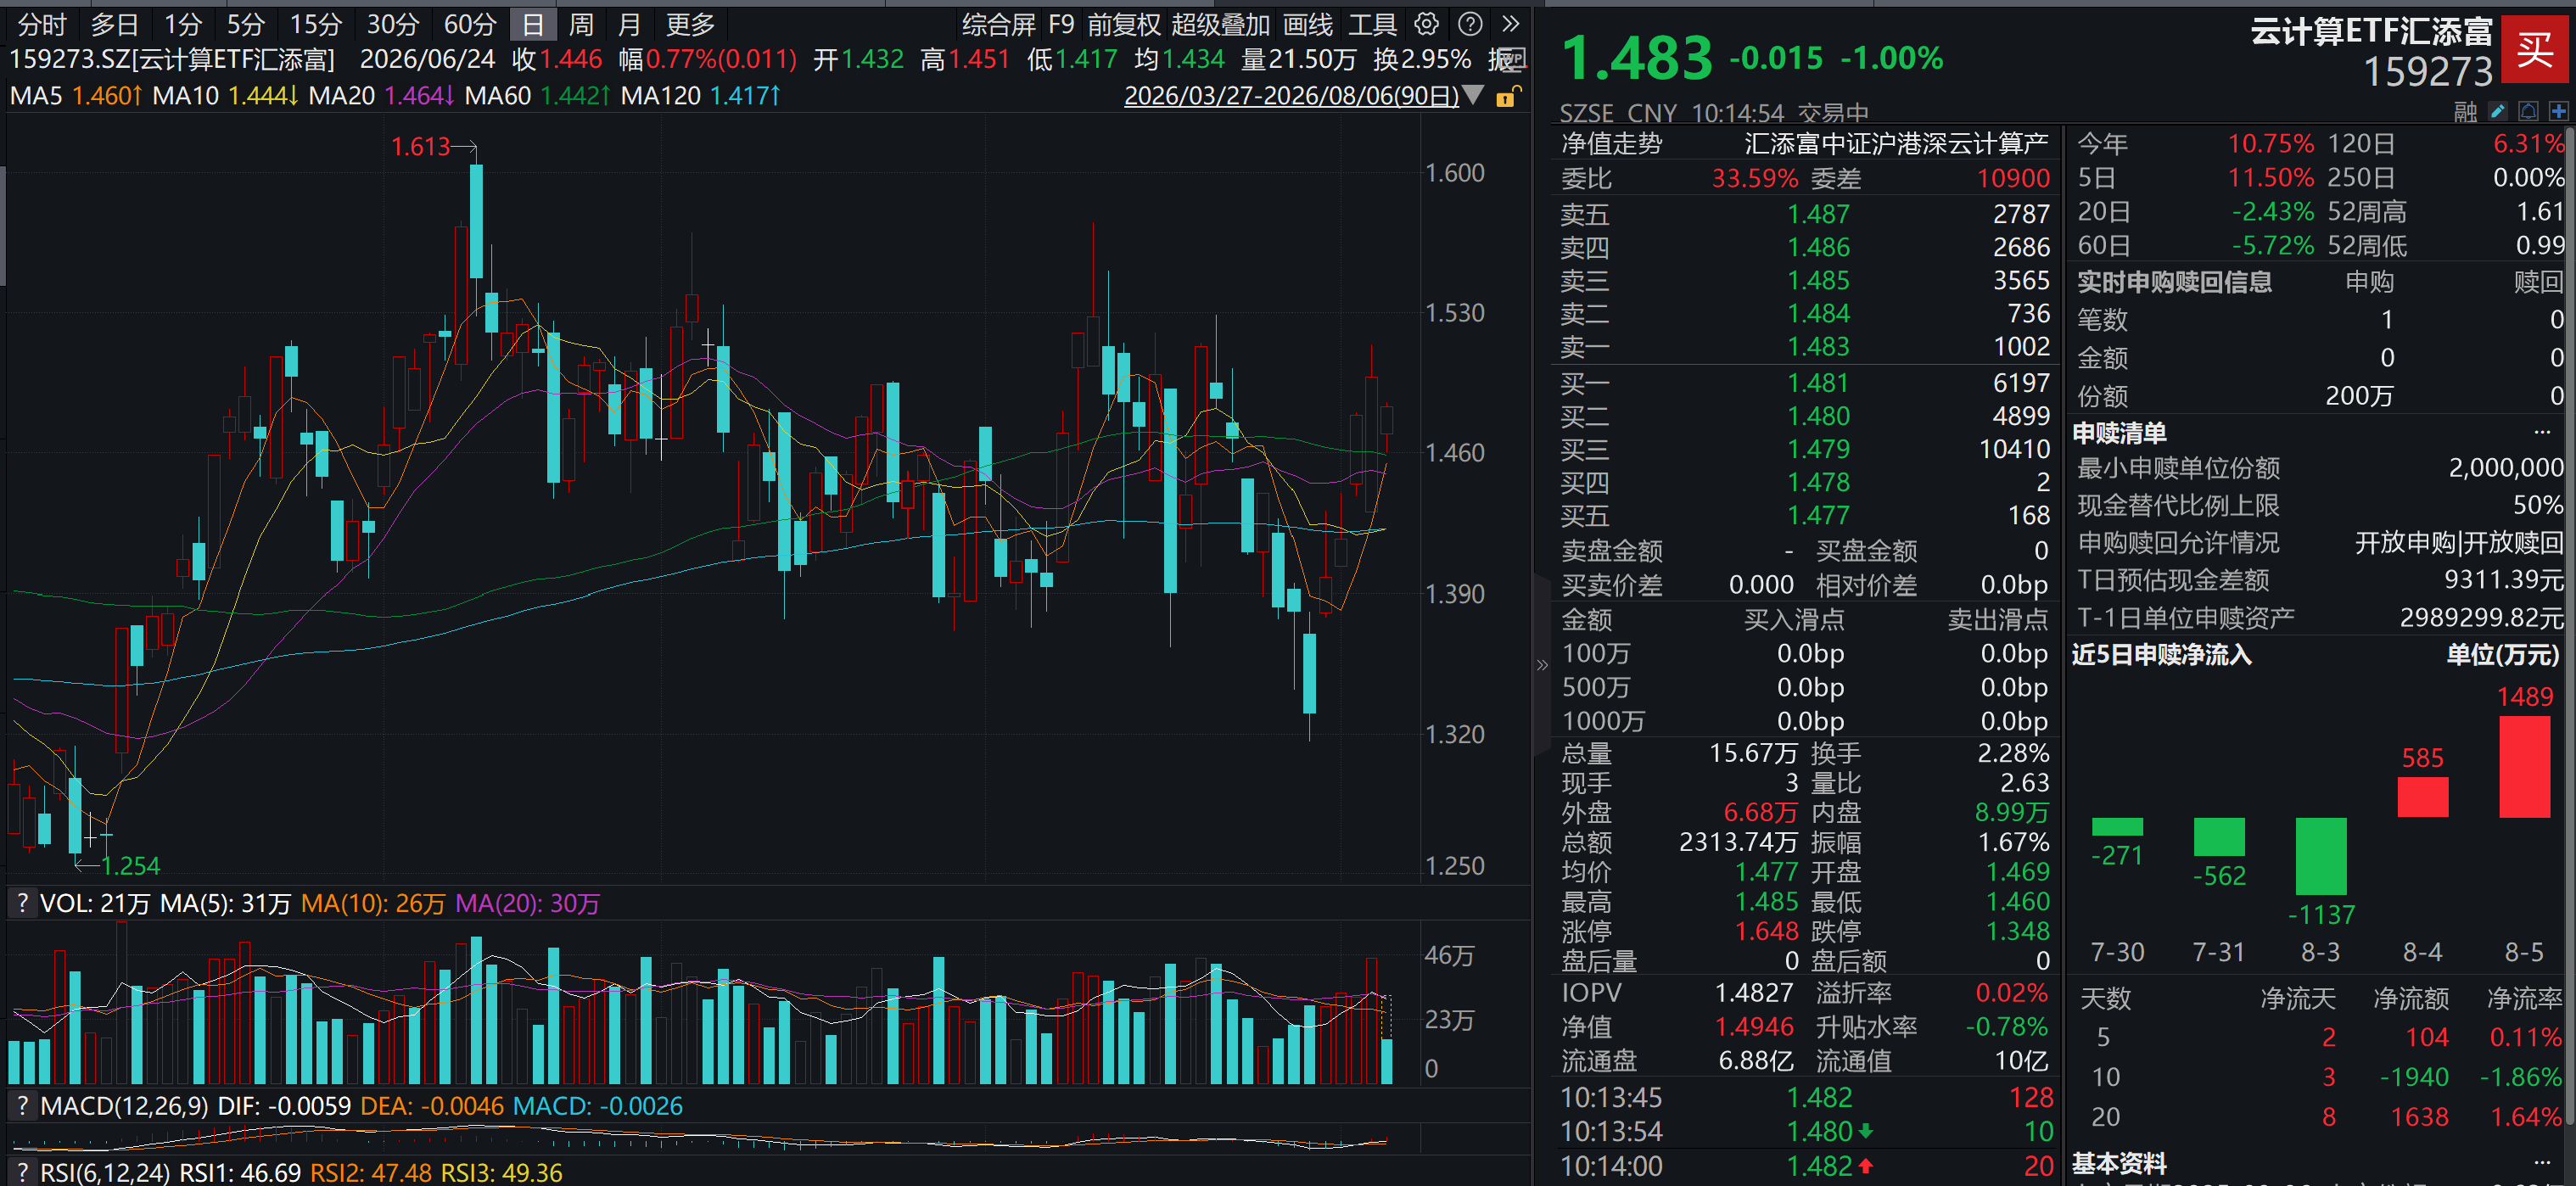The width and height of the screenshot is (2576, 1186).
Task: Expand more toolbar options double-arrow icon
Action: click(1511, 24)
